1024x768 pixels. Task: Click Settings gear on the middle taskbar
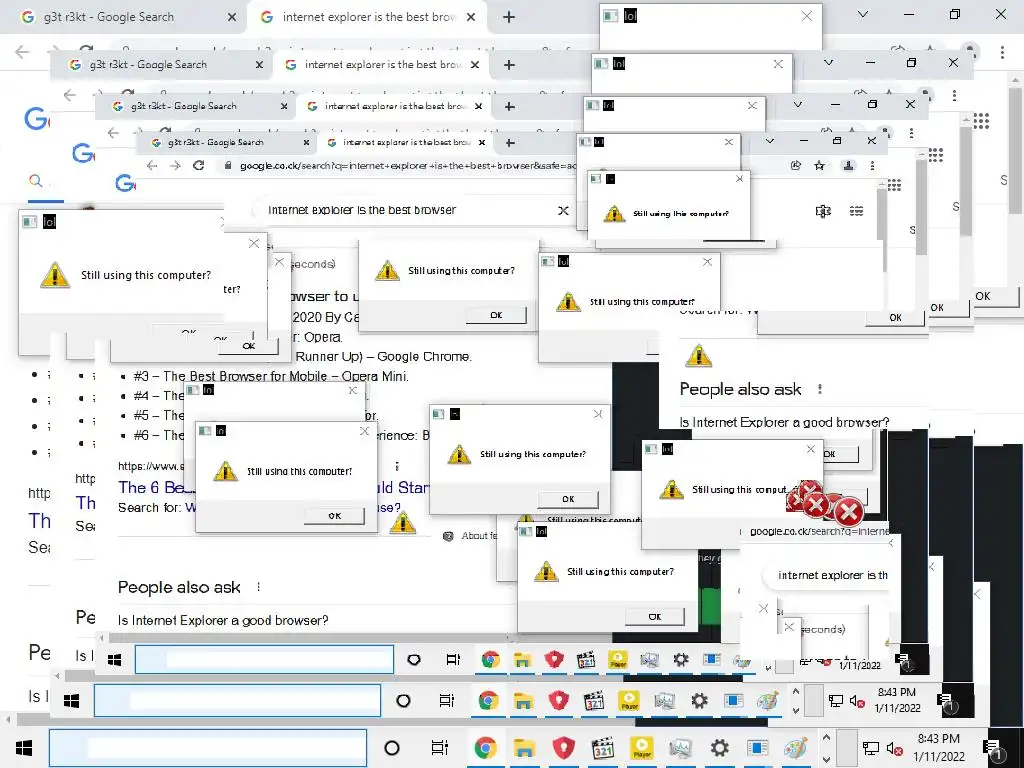coord(699,701)
